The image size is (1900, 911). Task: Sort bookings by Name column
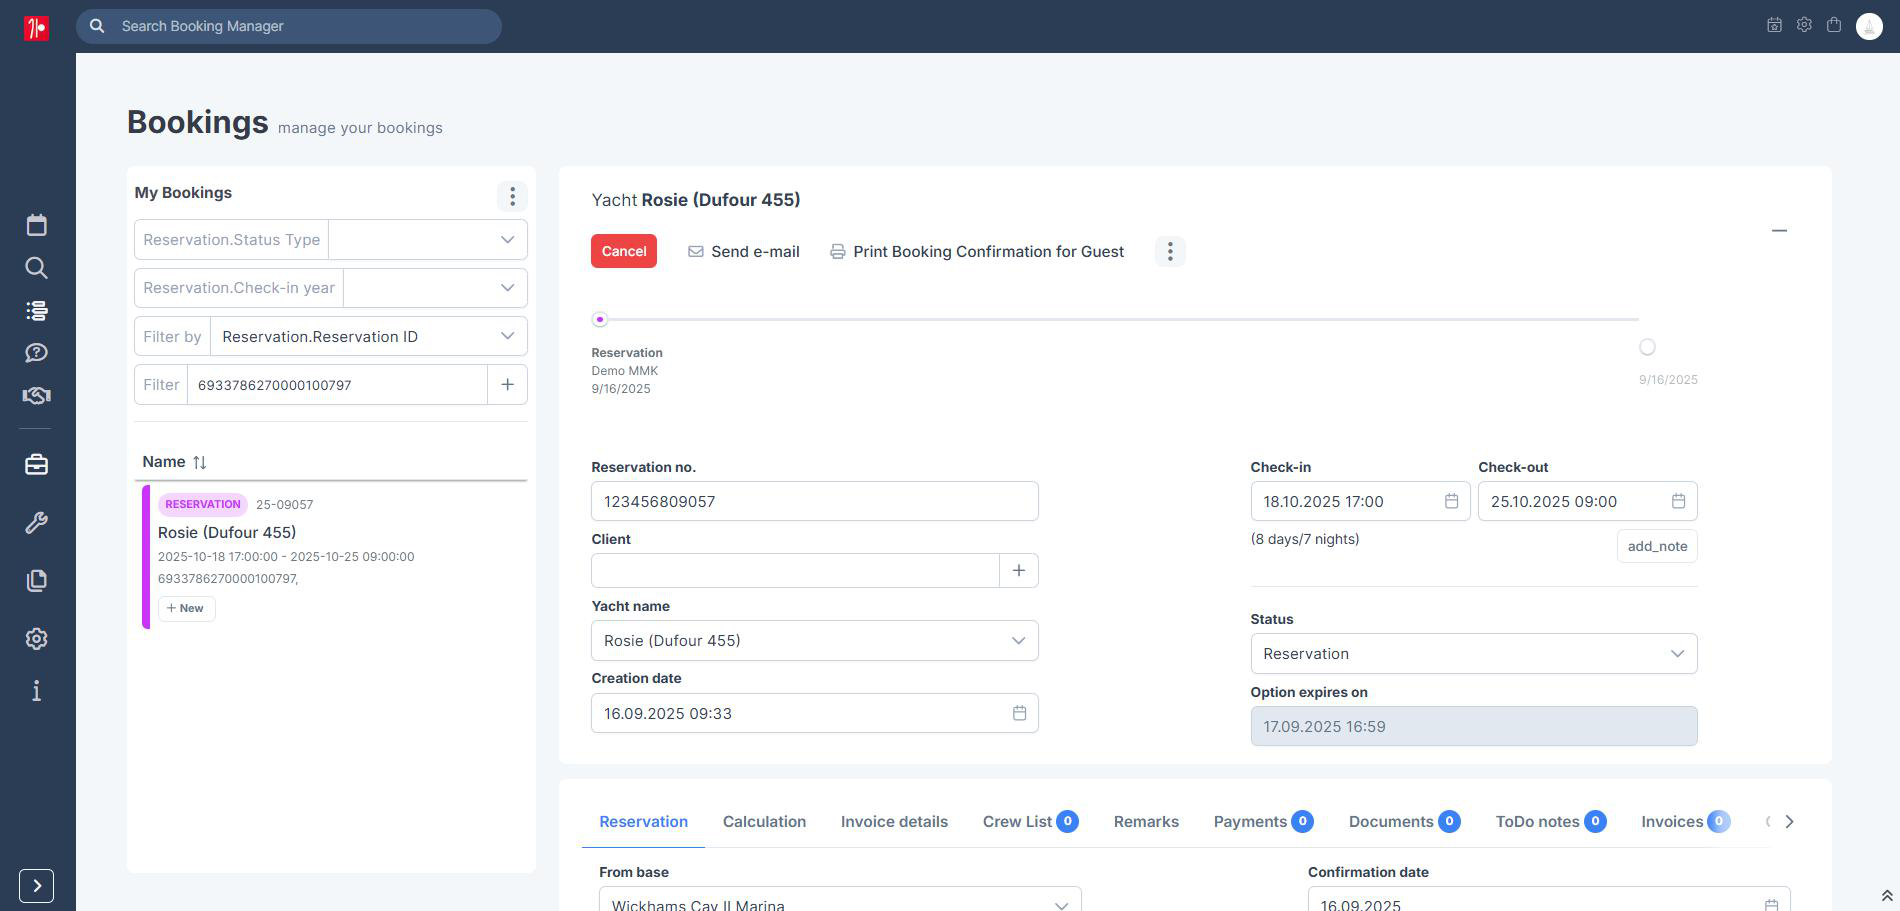[174, 462]
